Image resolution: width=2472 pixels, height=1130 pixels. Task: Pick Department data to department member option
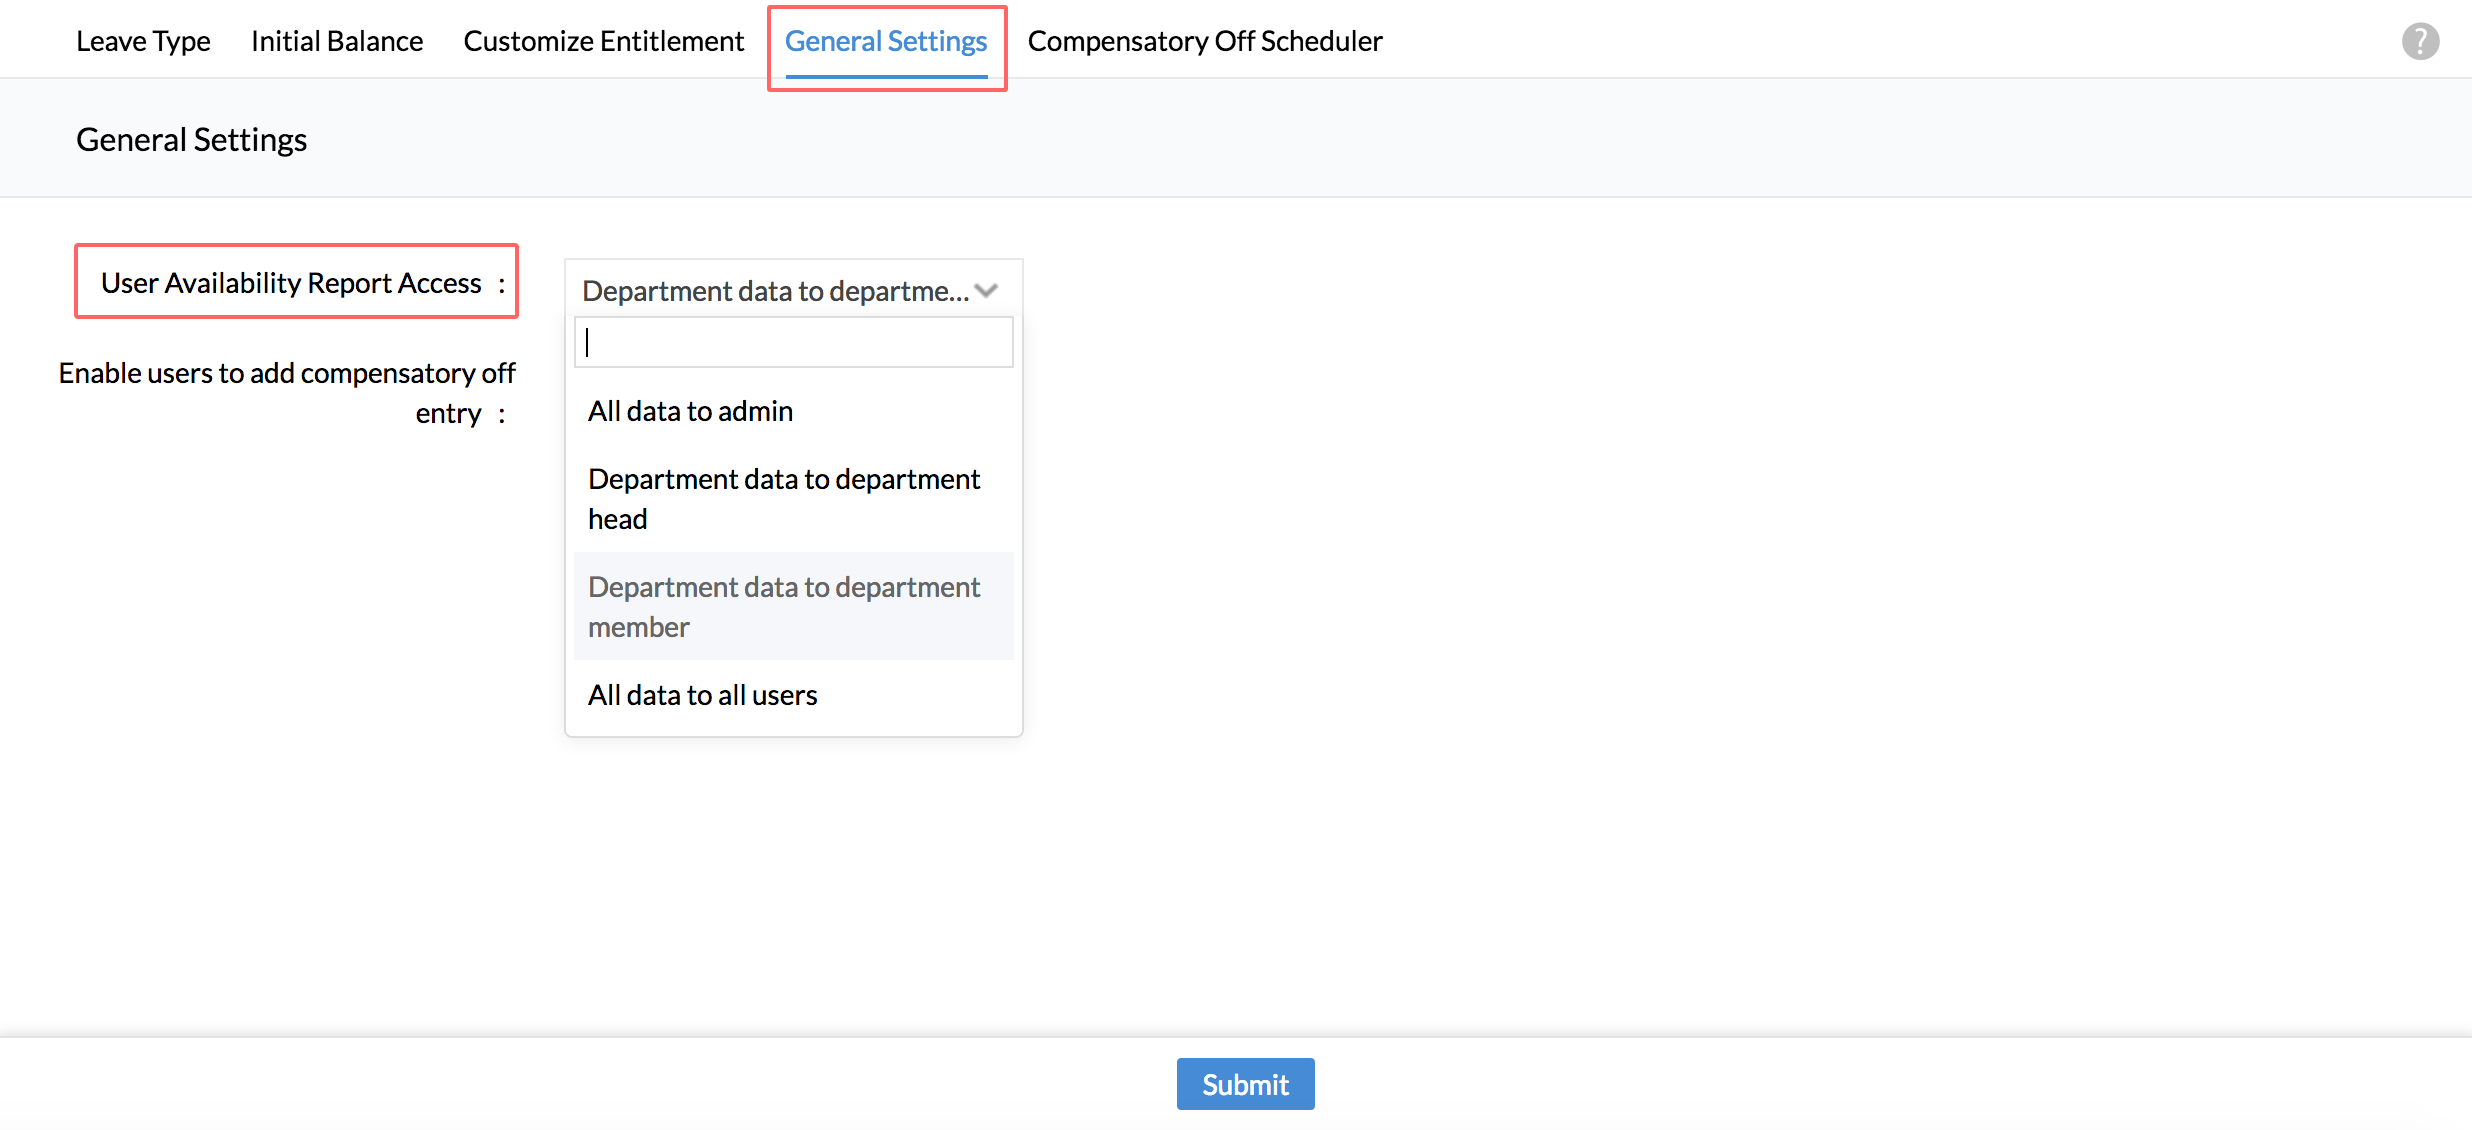pyautogui.click(x=783, y=606)
